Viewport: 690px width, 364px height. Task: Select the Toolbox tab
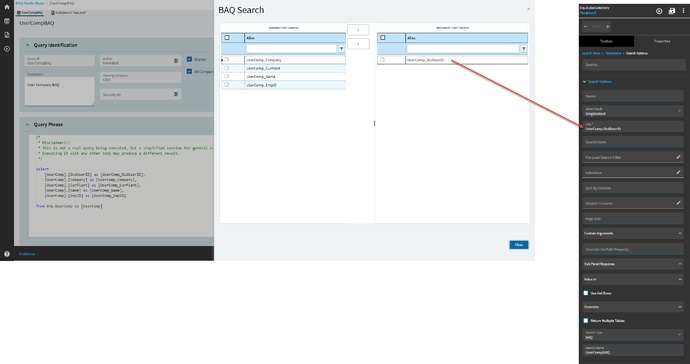[x=606, y=41]
